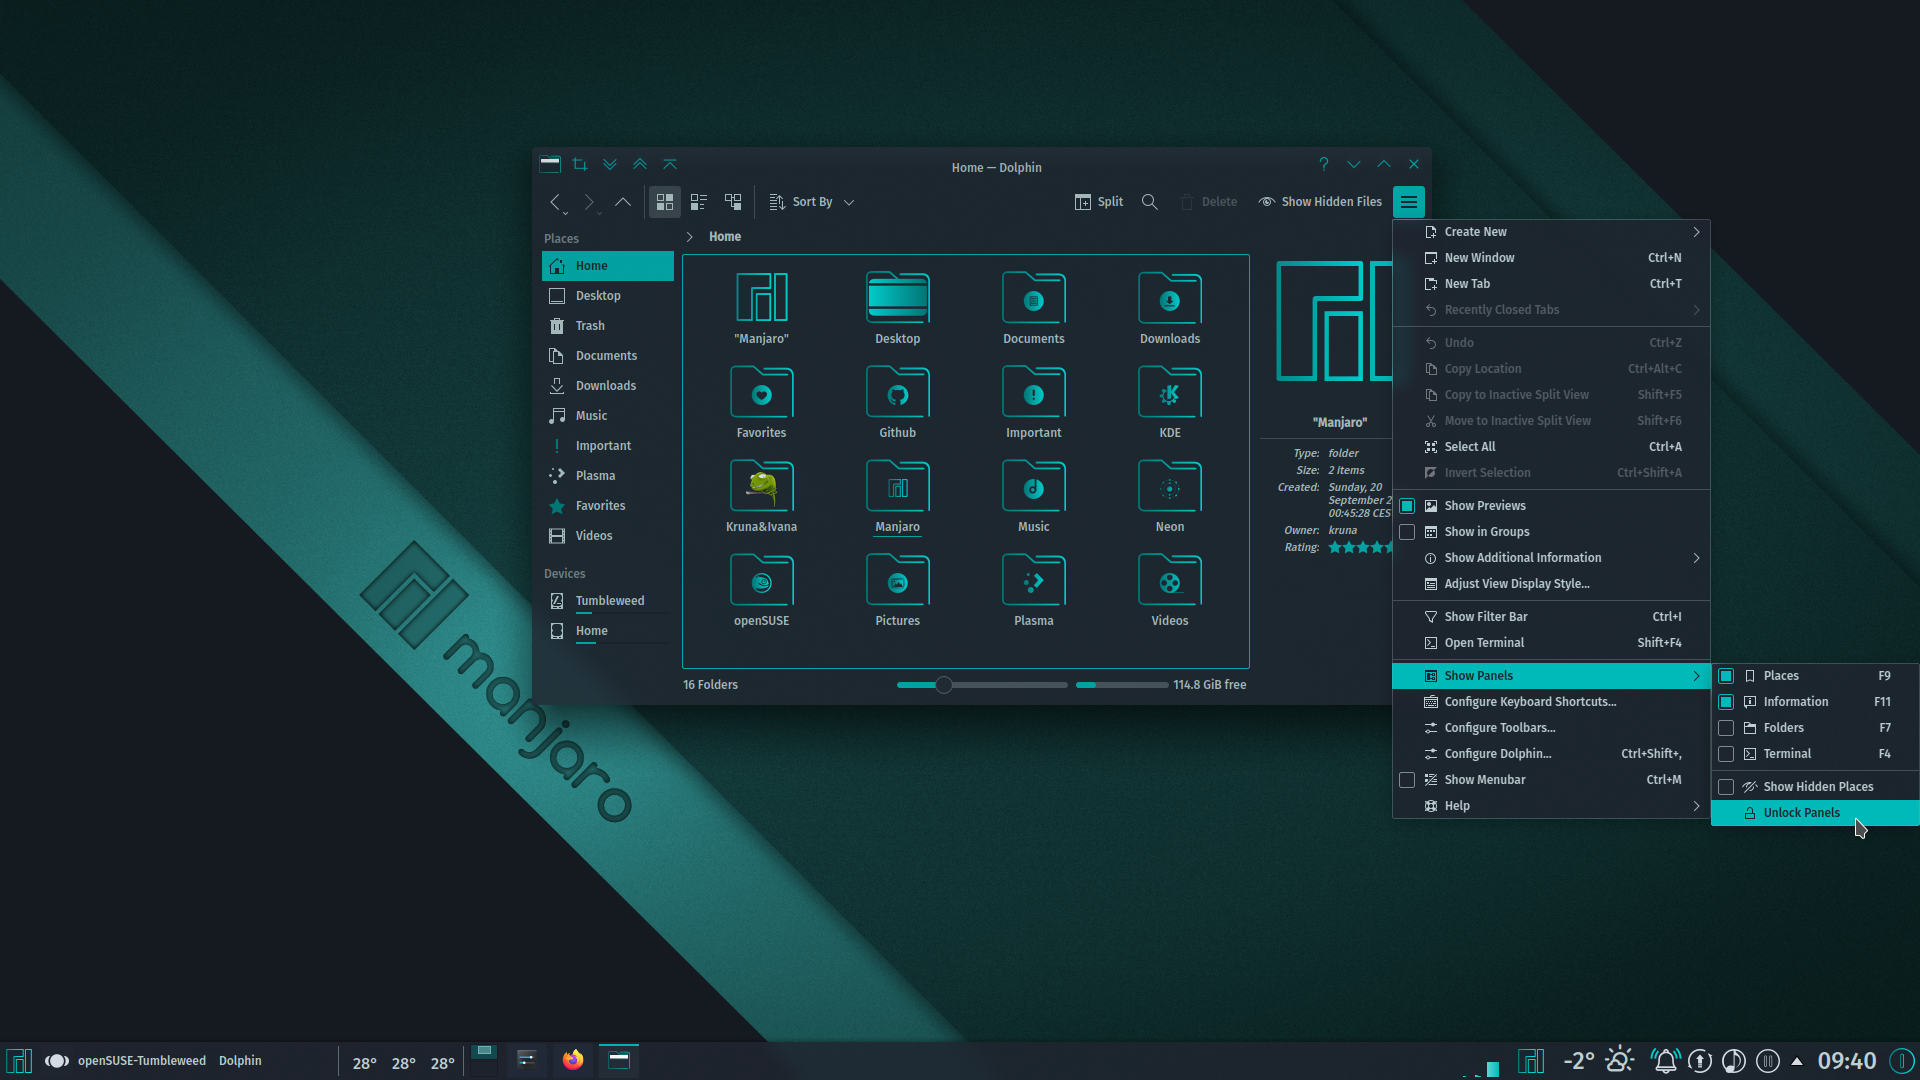Choose New Tab from the menu

tap(1551, 284)
